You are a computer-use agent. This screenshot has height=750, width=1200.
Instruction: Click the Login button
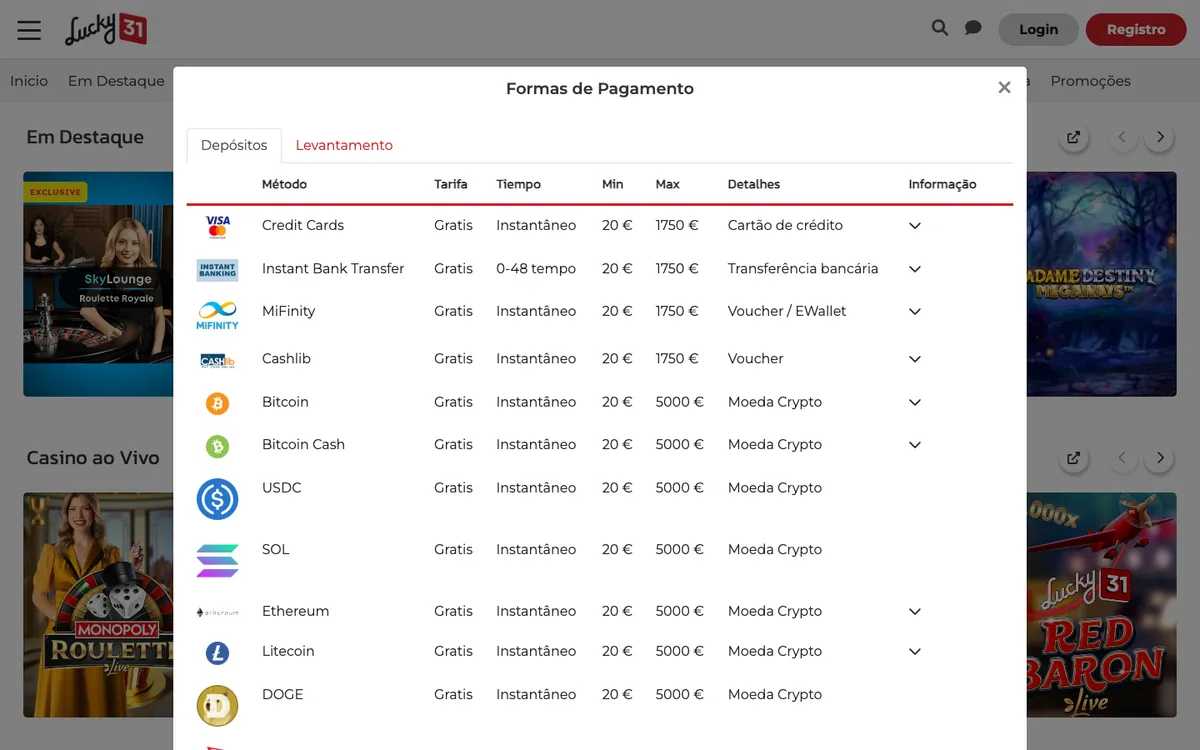click(x=1038, y=29)
